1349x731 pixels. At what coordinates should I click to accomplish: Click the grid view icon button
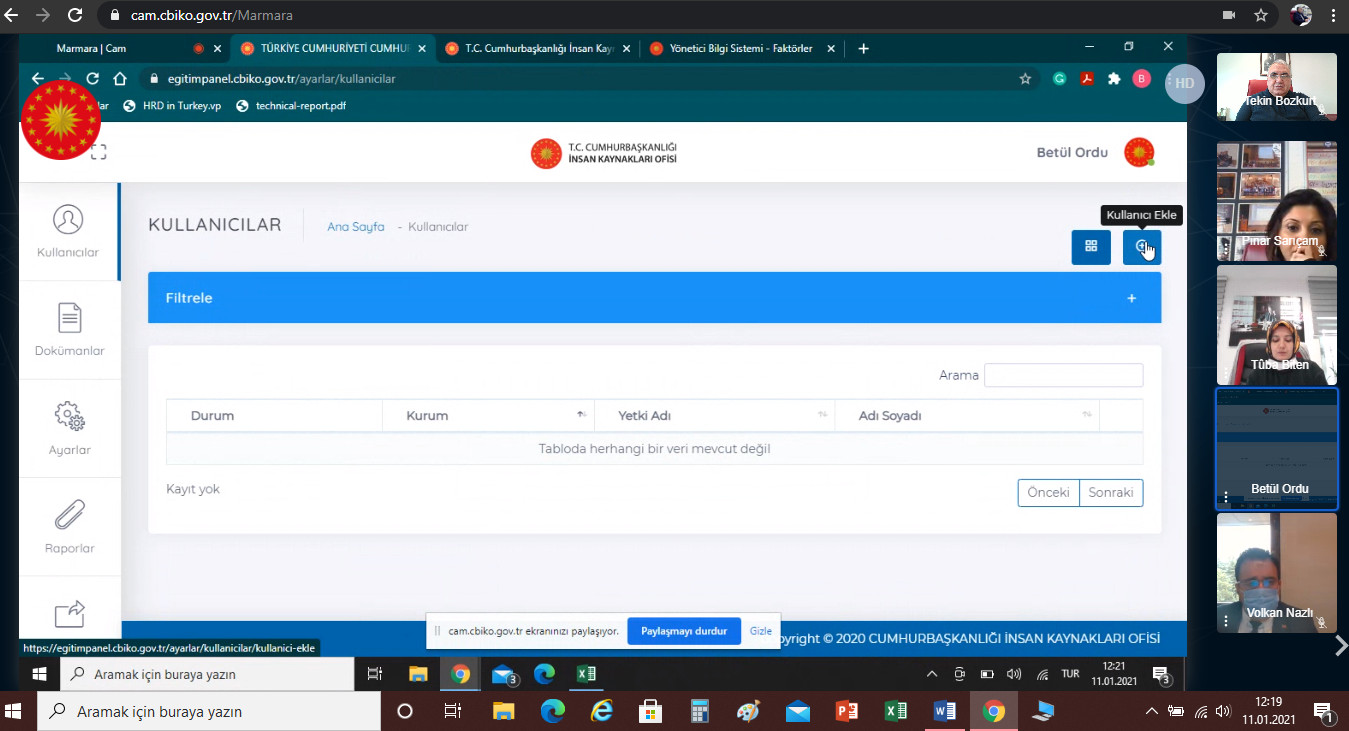(1090, 247)
